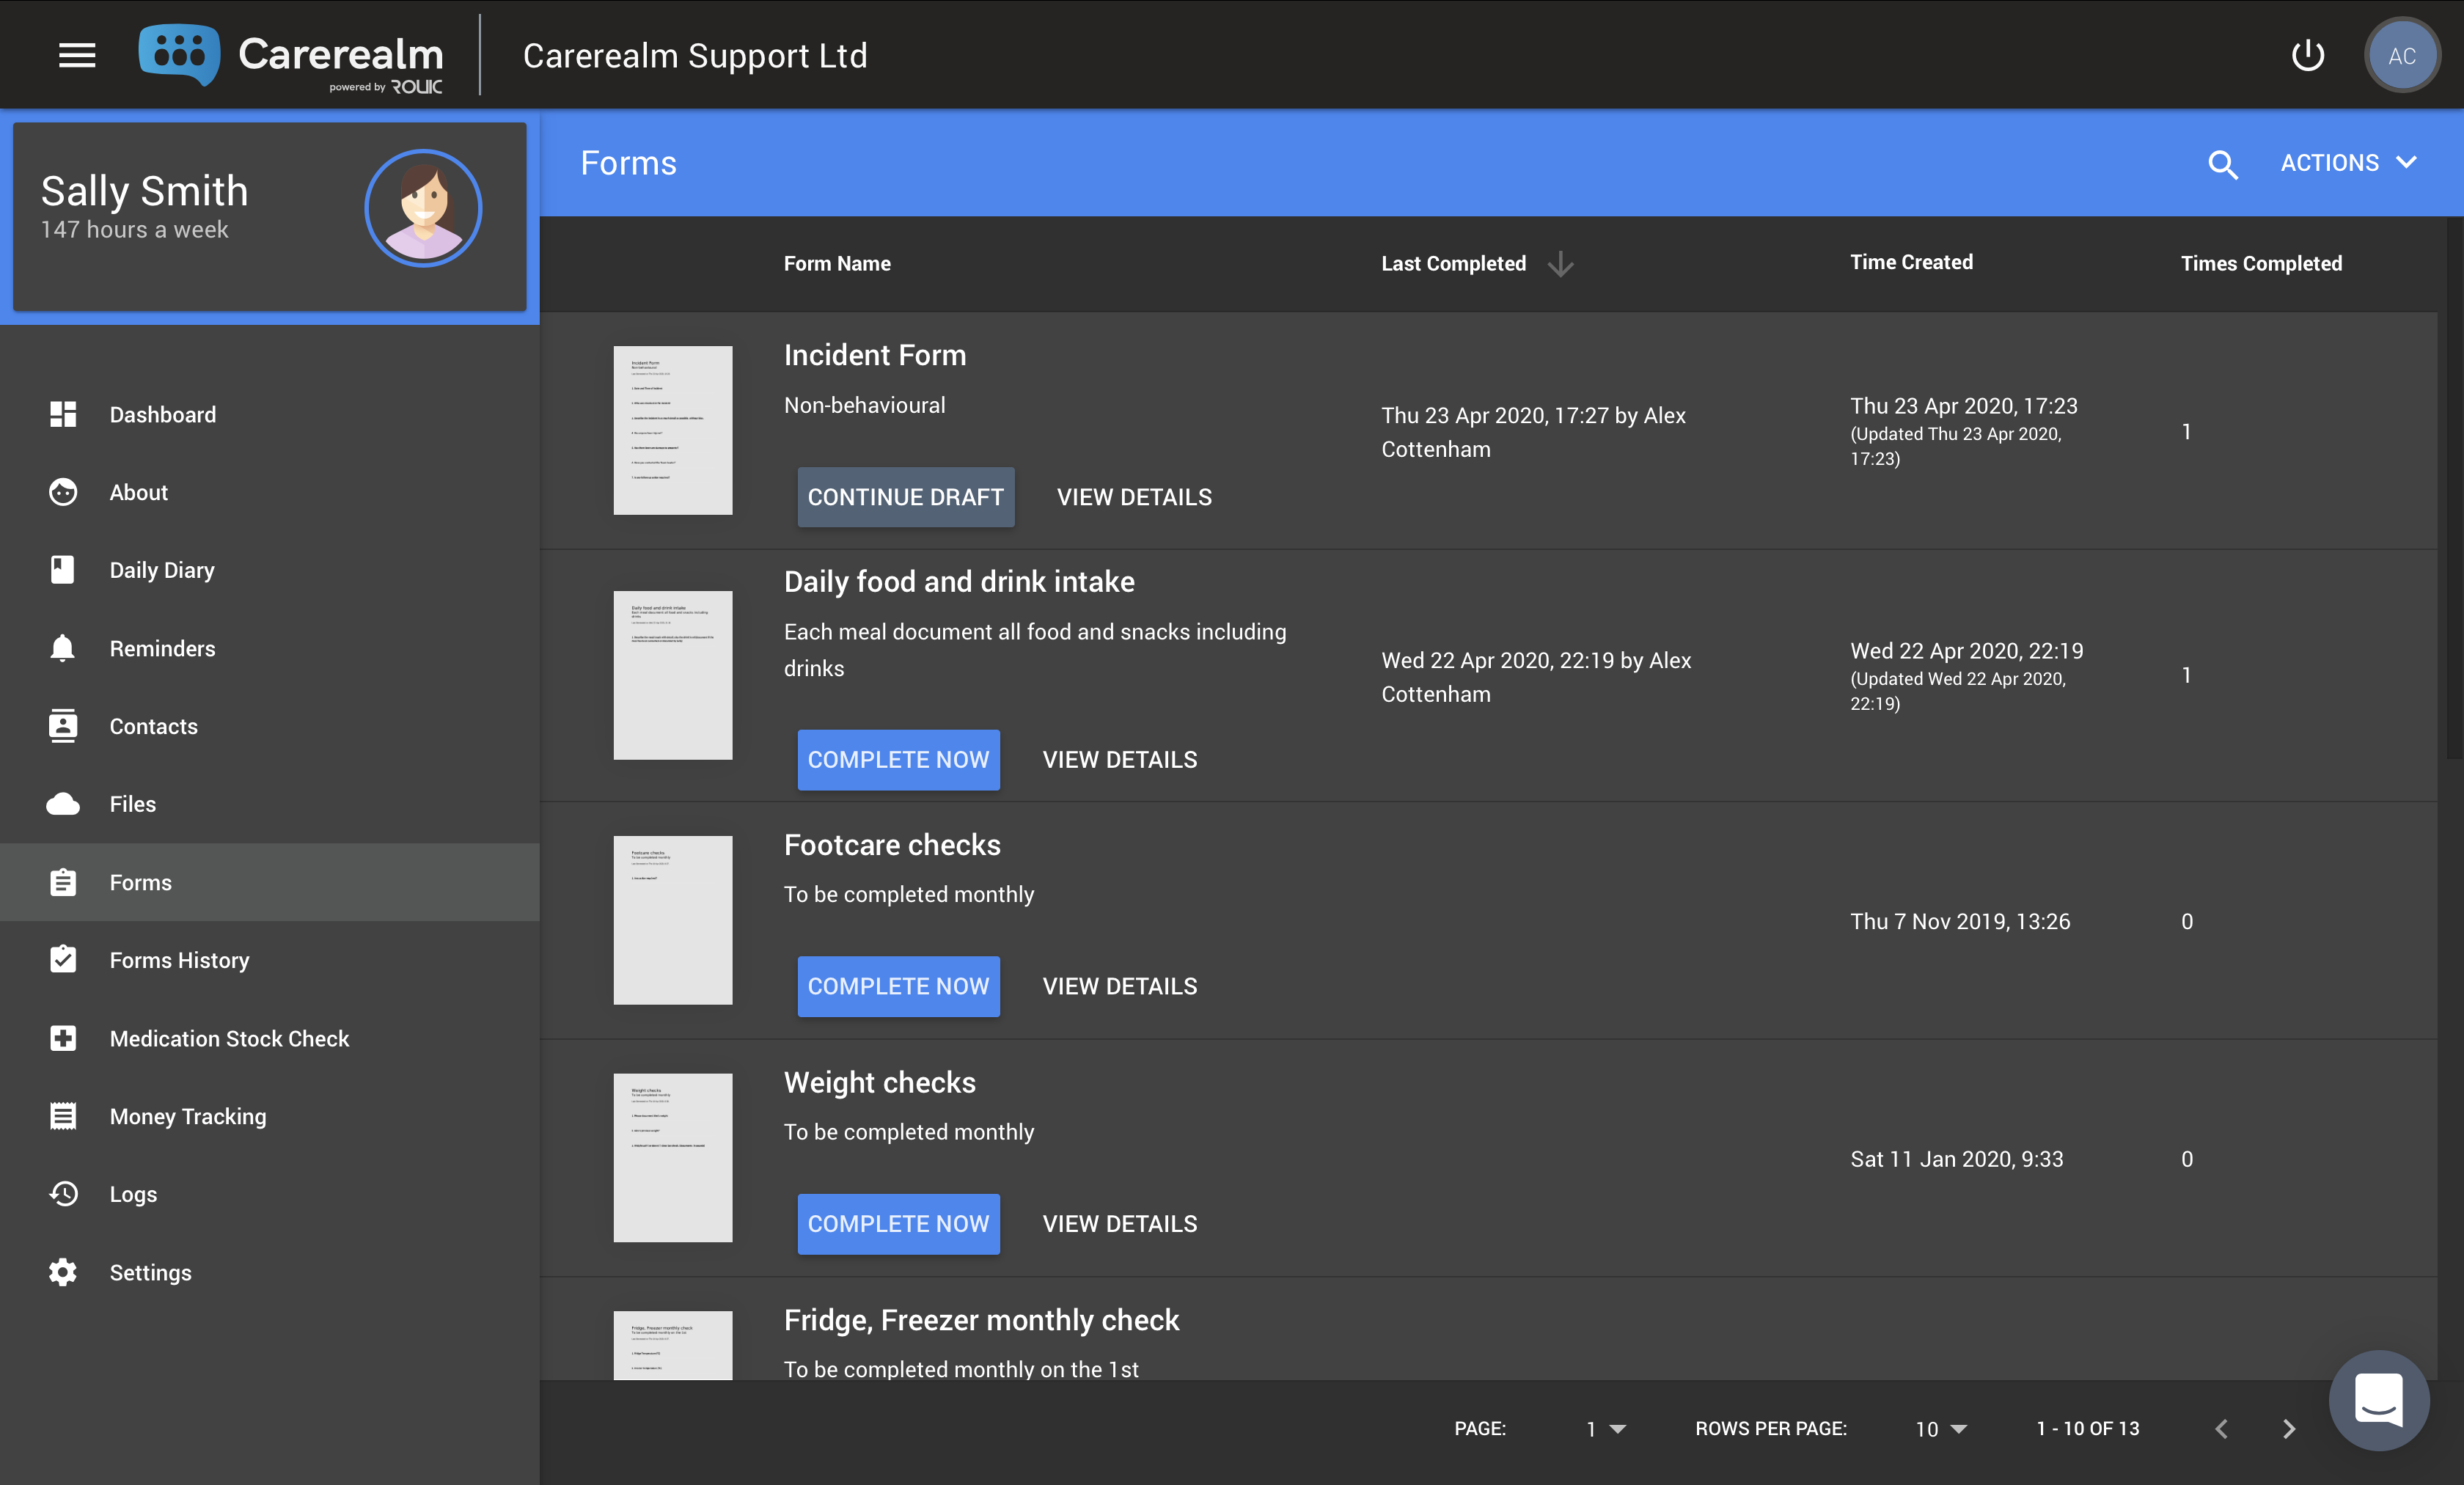Go to previous page chevron

2221,1429
